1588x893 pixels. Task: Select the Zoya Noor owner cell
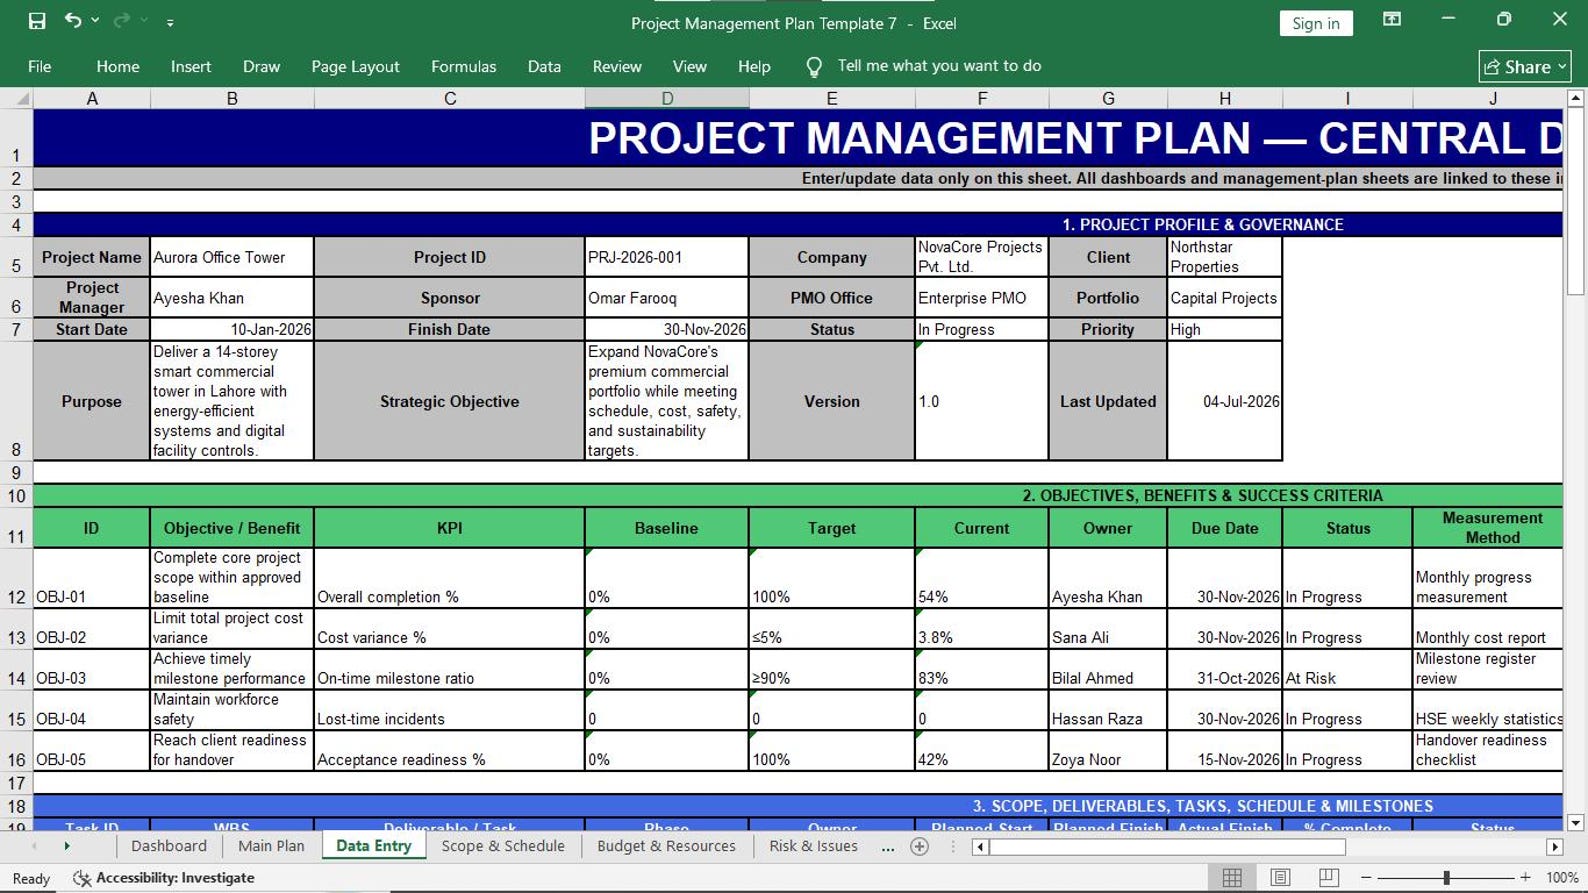point(1108,750)
